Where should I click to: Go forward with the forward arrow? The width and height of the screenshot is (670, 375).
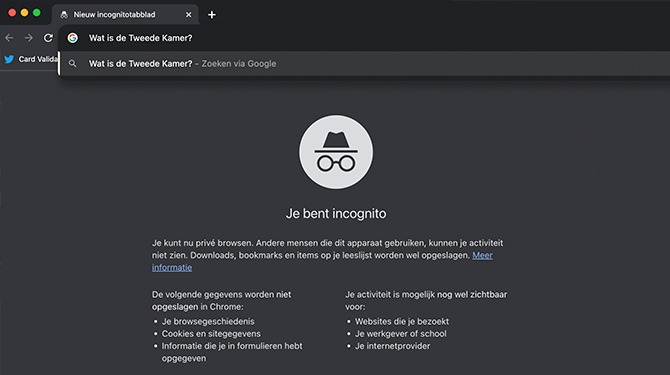[29, 38]
